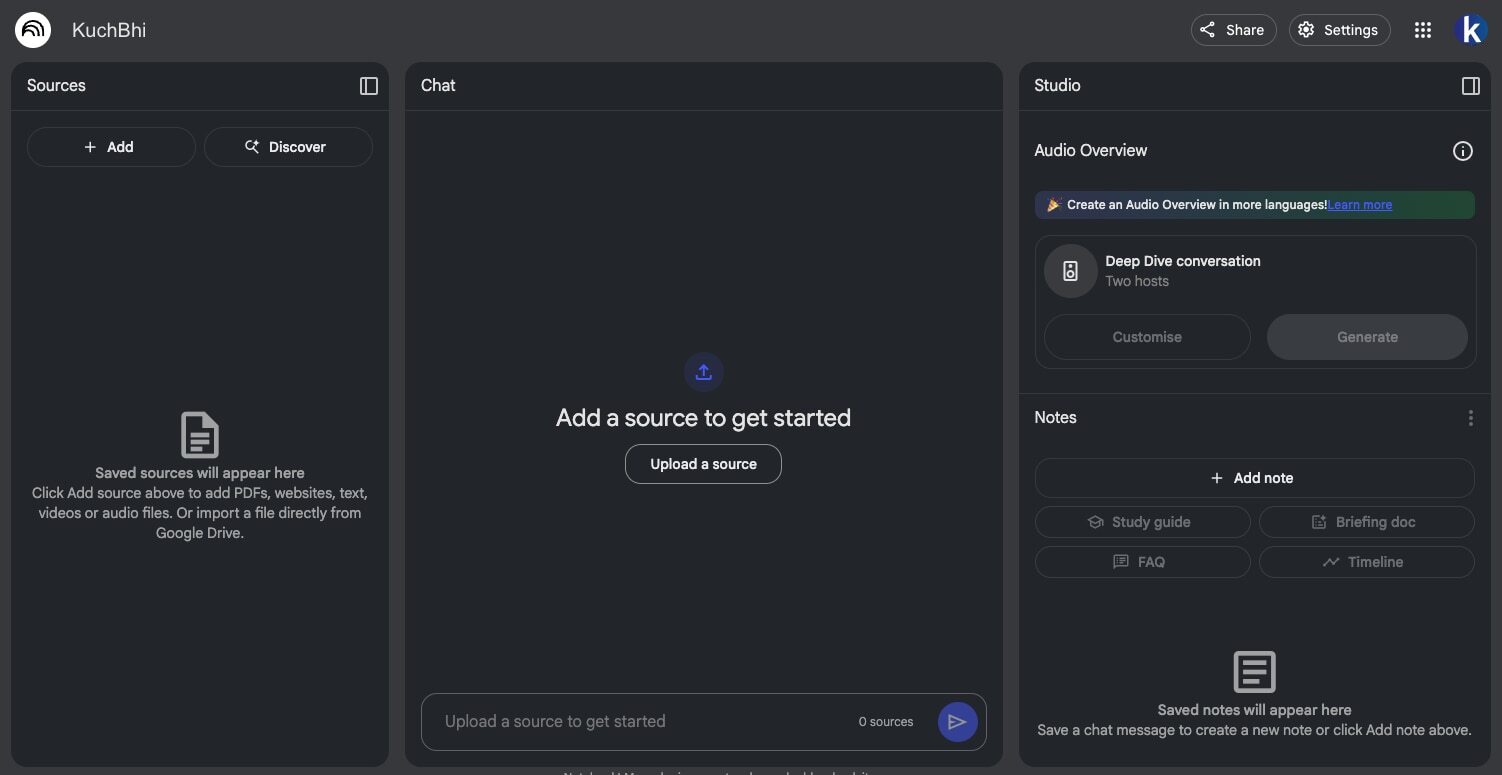Viewport: 1502px width, 775px height.
Task: Open notebook Settings
Action: click(1339, 30)
